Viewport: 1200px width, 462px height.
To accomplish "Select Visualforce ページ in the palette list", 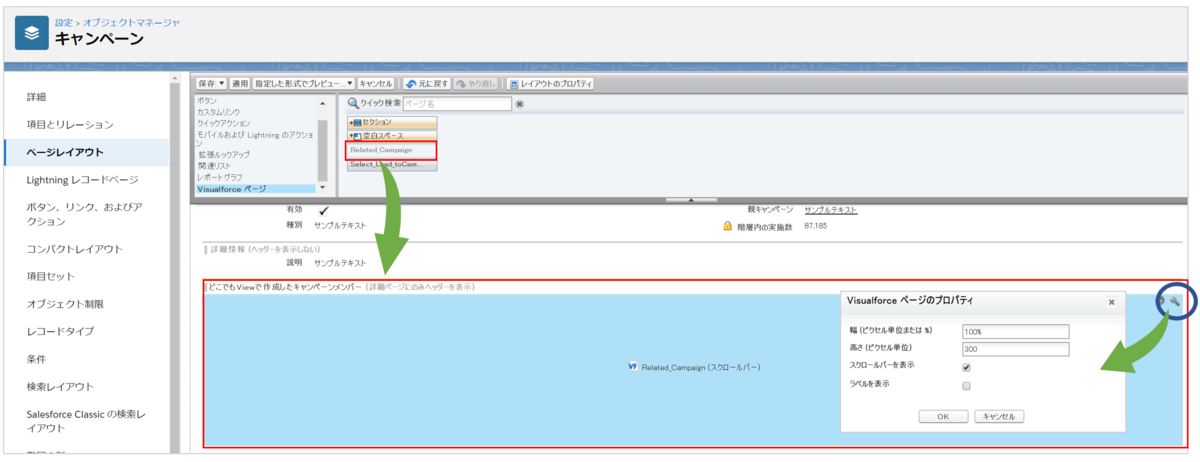I will pyautogui.click(x=231, y=188).
